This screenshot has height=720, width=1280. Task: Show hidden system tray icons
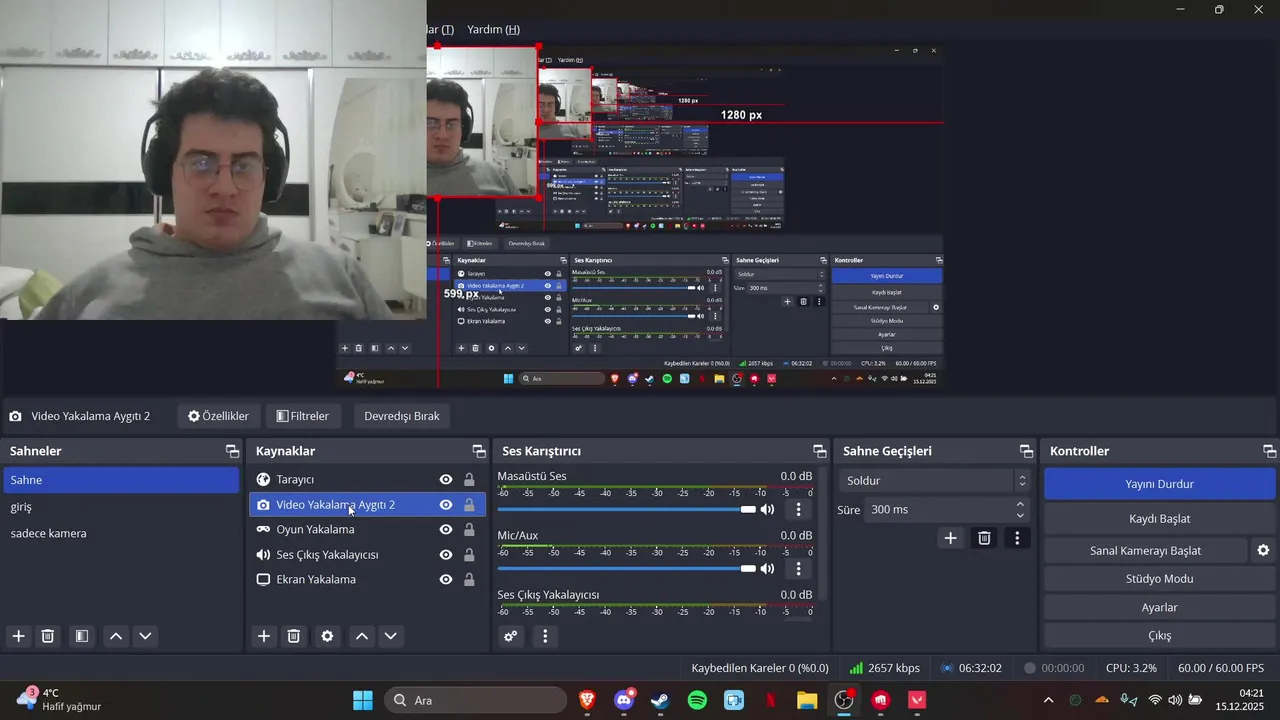coord(1047,700)
